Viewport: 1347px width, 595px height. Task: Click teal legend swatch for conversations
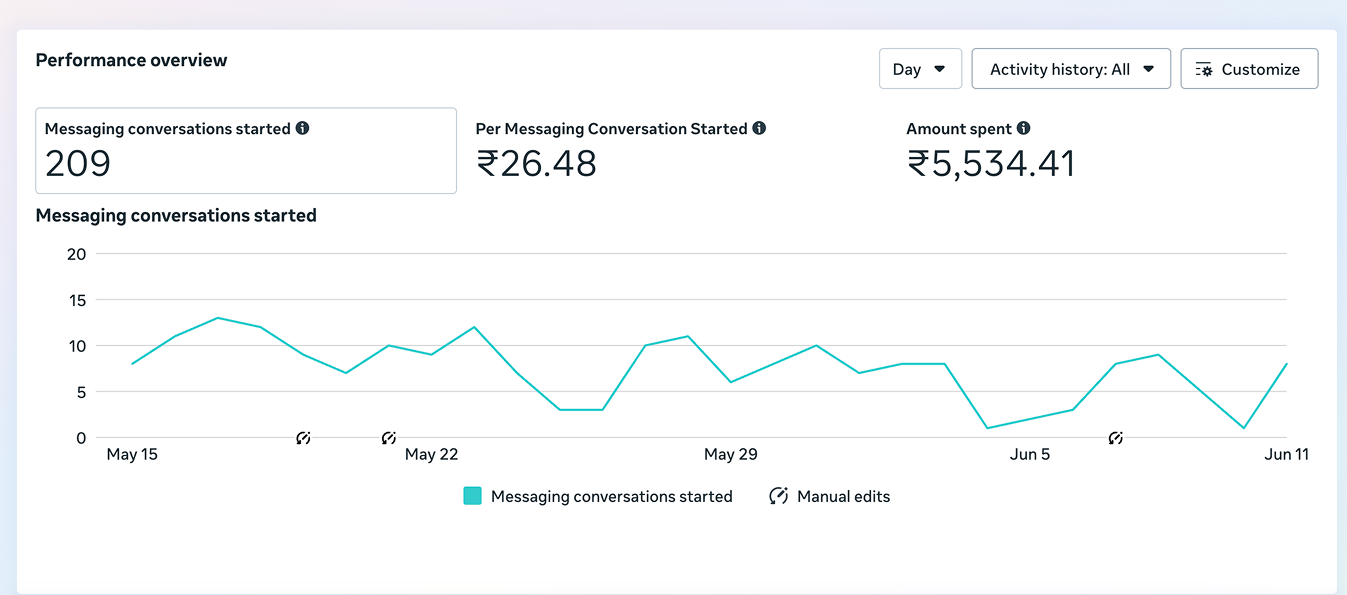click(x=473, y=496)
